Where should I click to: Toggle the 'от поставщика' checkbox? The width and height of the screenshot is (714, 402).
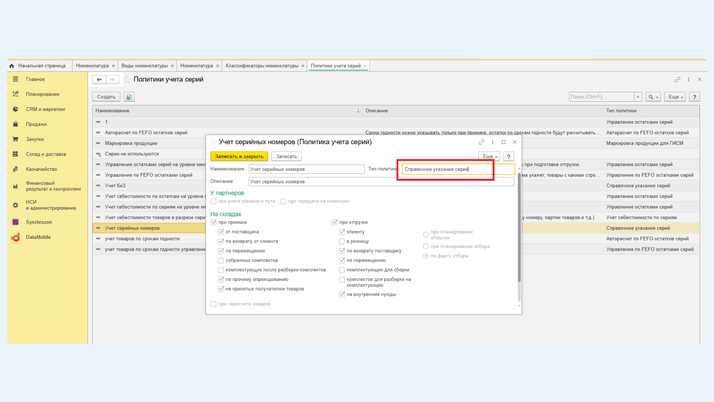(221, 232)
